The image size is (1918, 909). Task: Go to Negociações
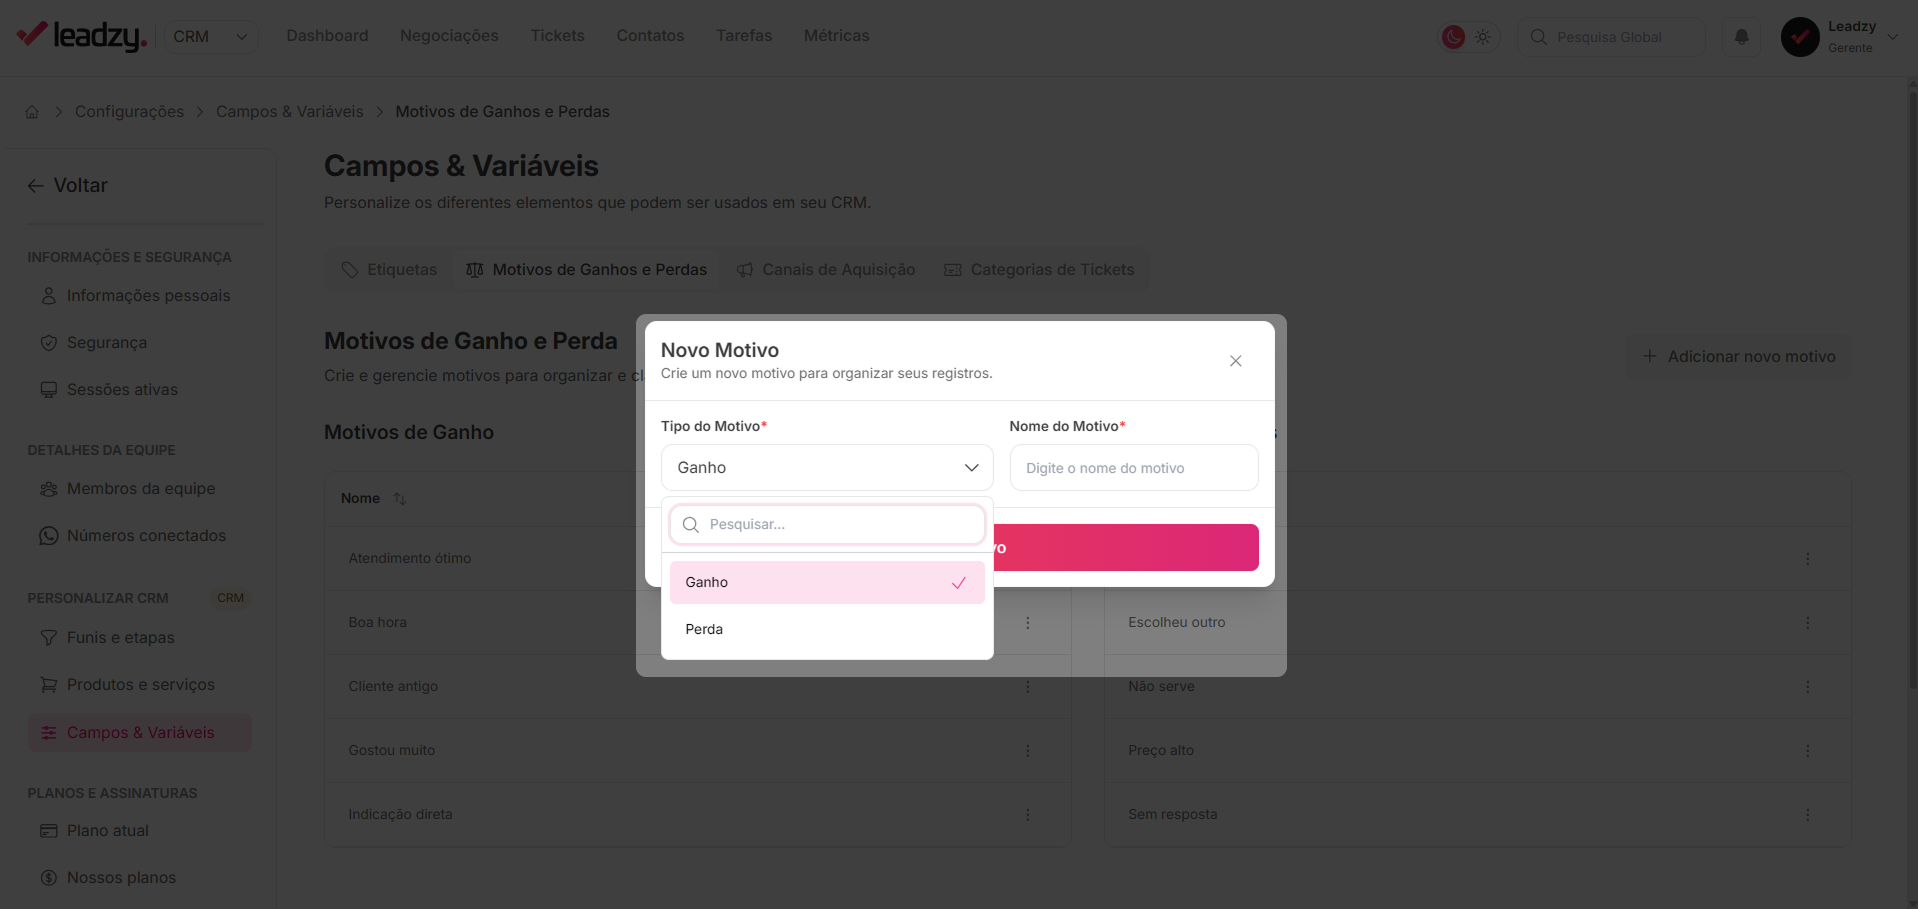coord(449,36)
